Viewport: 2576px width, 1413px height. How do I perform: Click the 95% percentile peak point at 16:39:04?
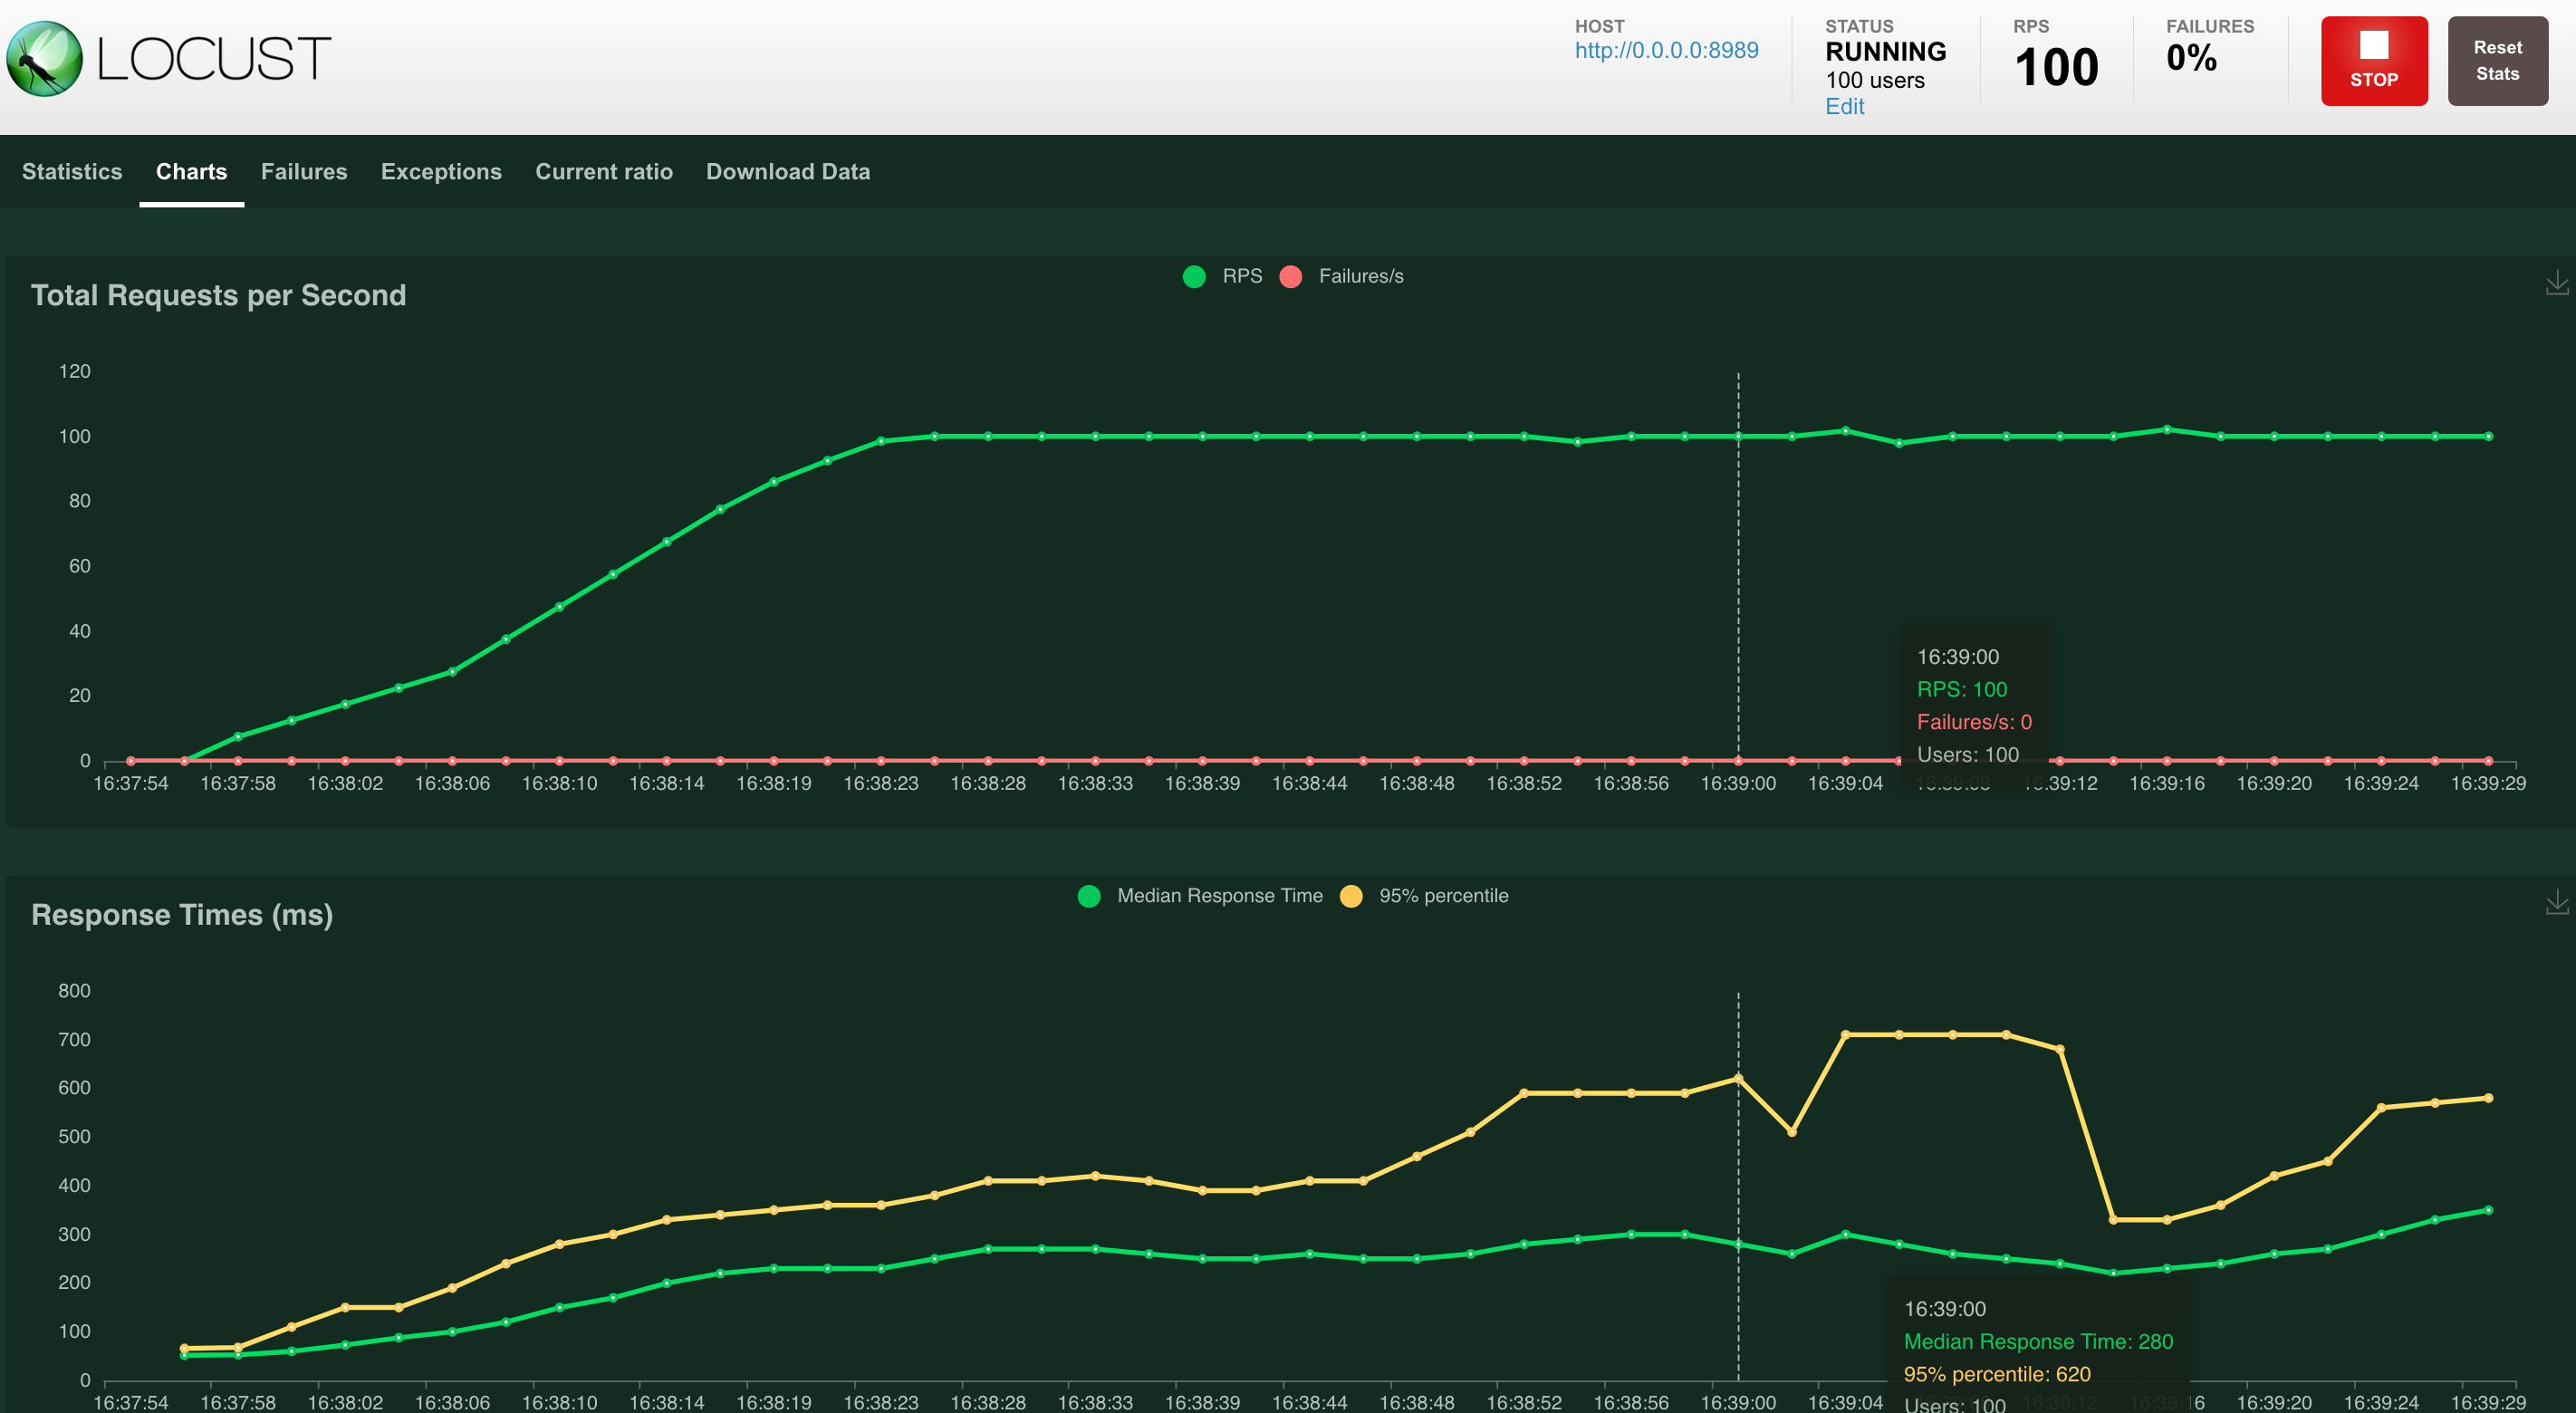coord(1845,1035)
